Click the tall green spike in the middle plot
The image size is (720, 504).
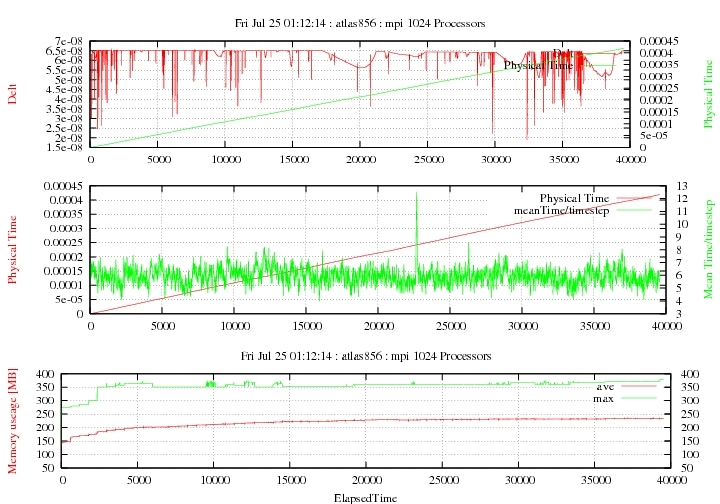click(416, 200)
